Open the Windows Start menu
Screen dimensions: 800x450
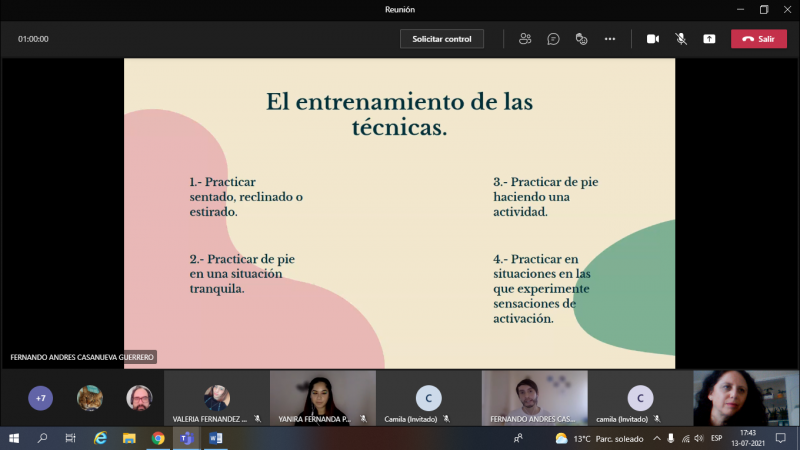coord(14,438)
